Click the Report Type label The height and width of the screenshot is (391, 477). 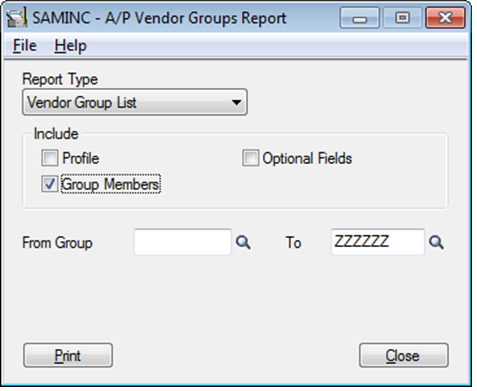click(x=60, y=80)
